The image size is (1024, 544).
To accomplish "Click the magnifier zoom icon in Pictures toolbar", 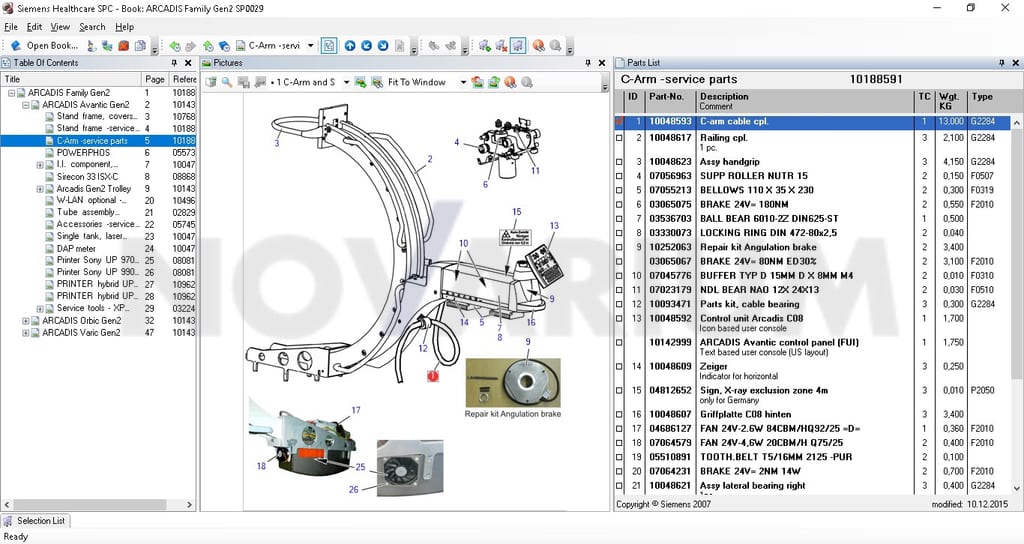I will point(227,82).
